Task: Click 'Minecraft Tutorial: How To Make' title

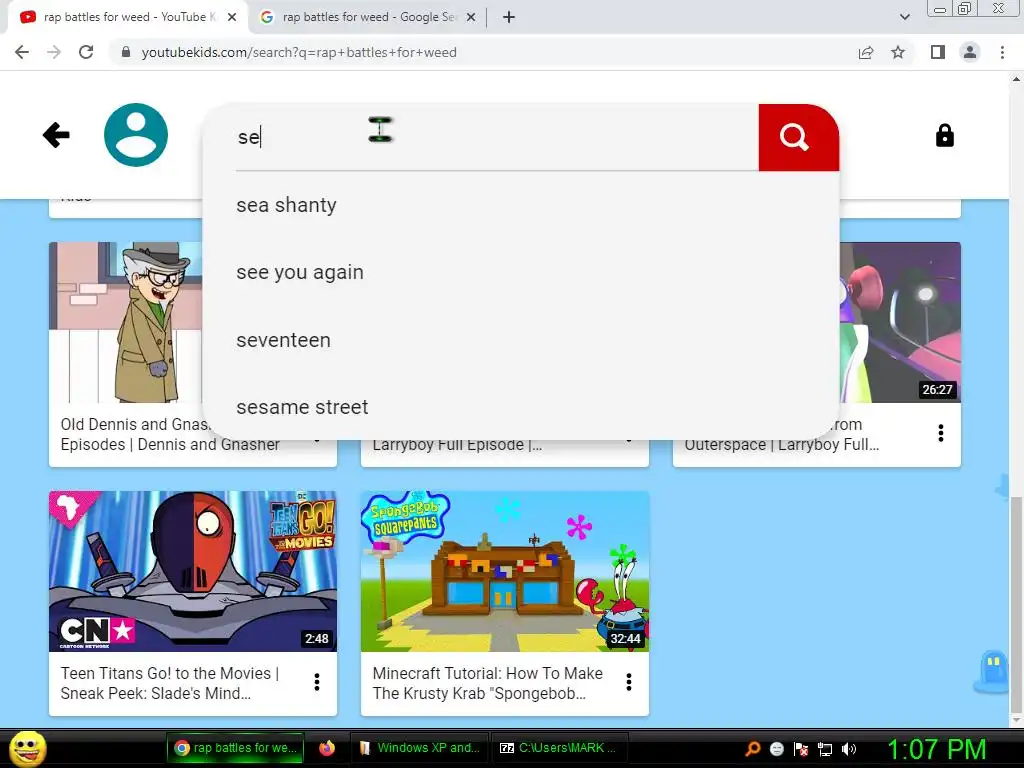Action: 488,683
